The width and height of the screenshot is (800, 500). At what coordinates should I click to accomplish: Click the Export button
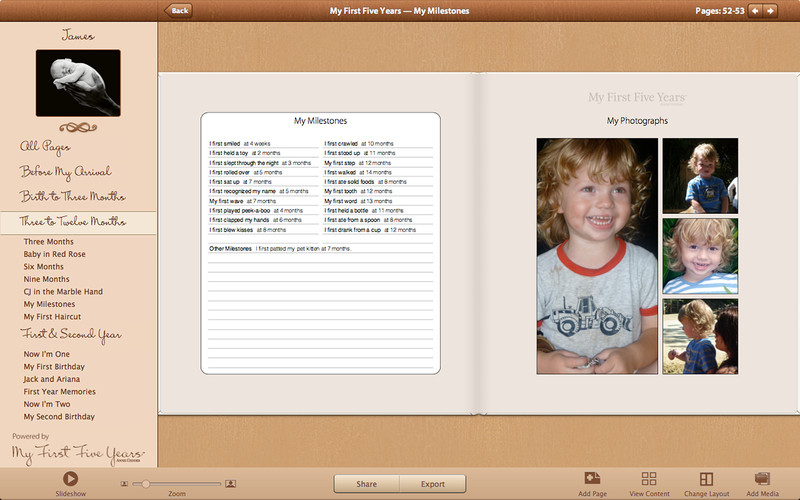point(432,484)
